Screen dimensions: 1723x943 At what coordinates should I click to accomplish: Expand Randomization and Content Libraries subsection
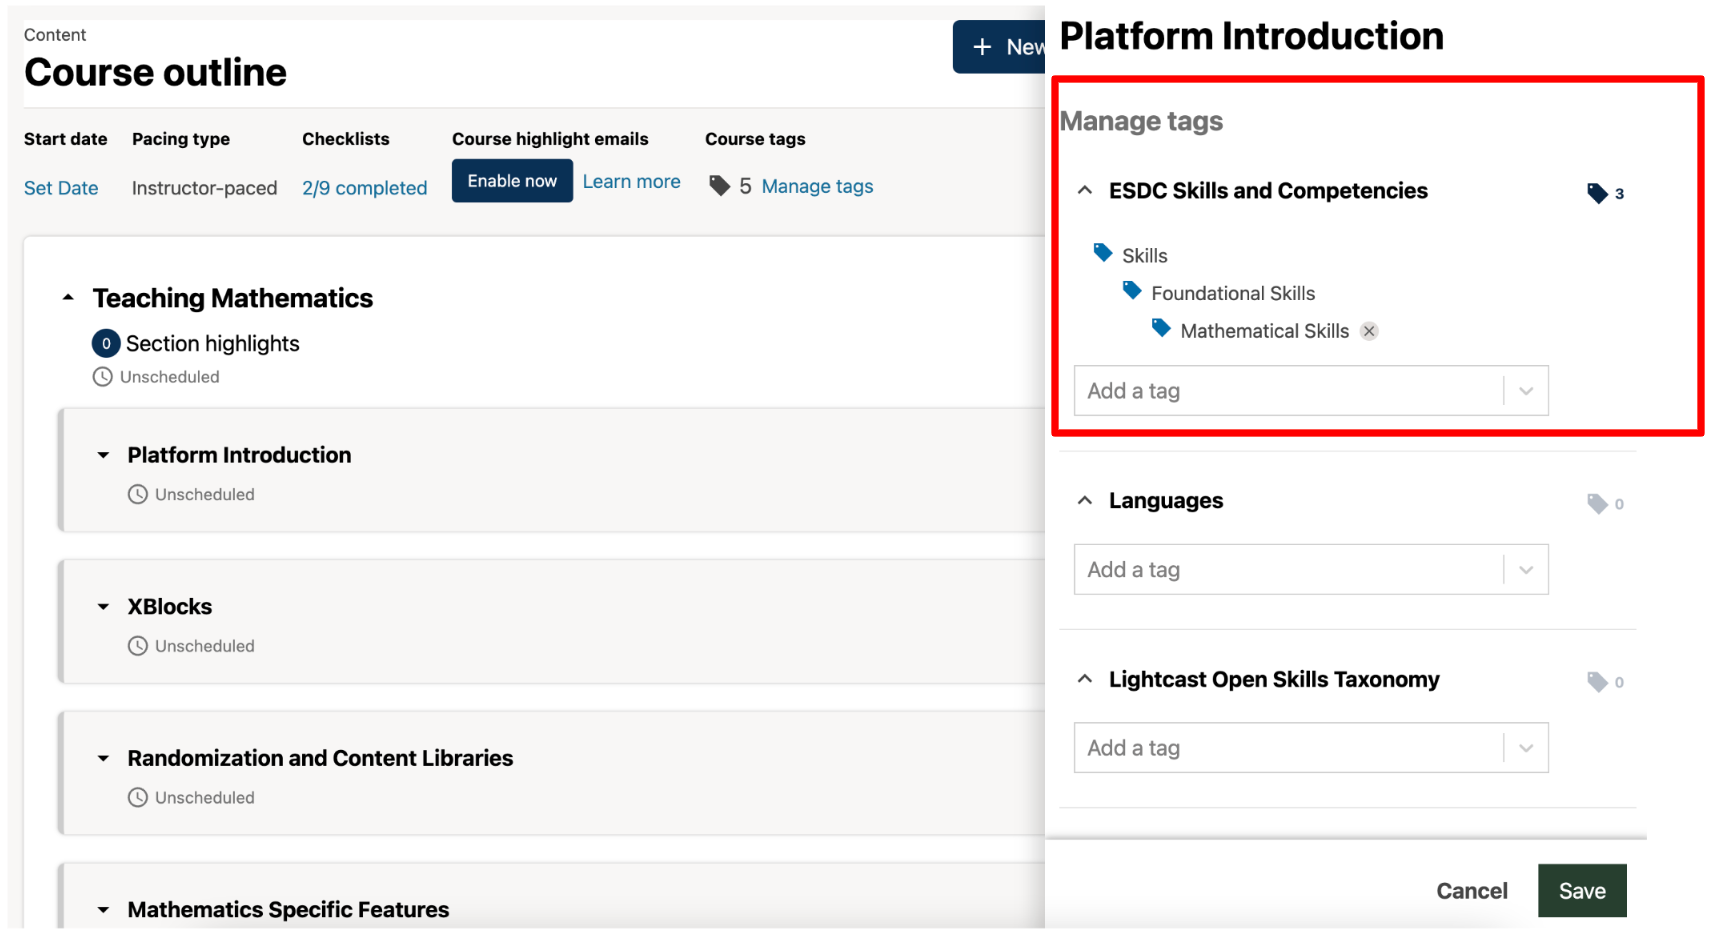point(103,758)
